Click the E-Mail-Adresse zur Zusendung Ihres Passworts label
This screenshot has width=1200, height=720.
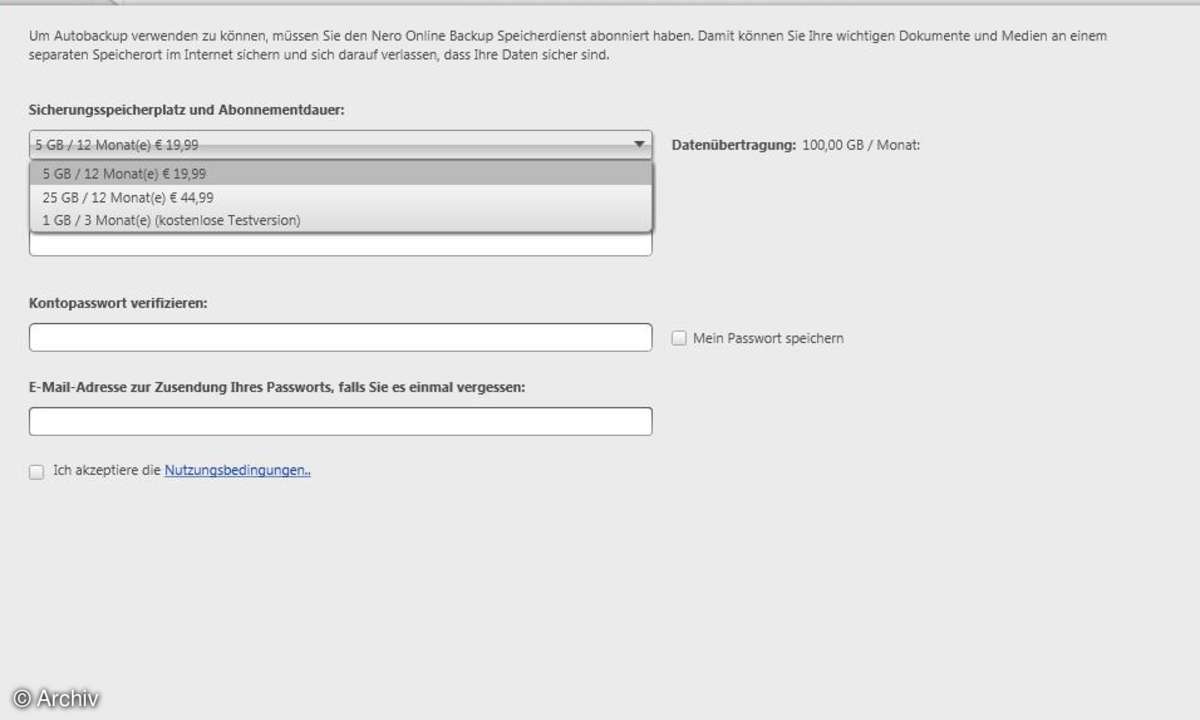click(x=277, y=386)
